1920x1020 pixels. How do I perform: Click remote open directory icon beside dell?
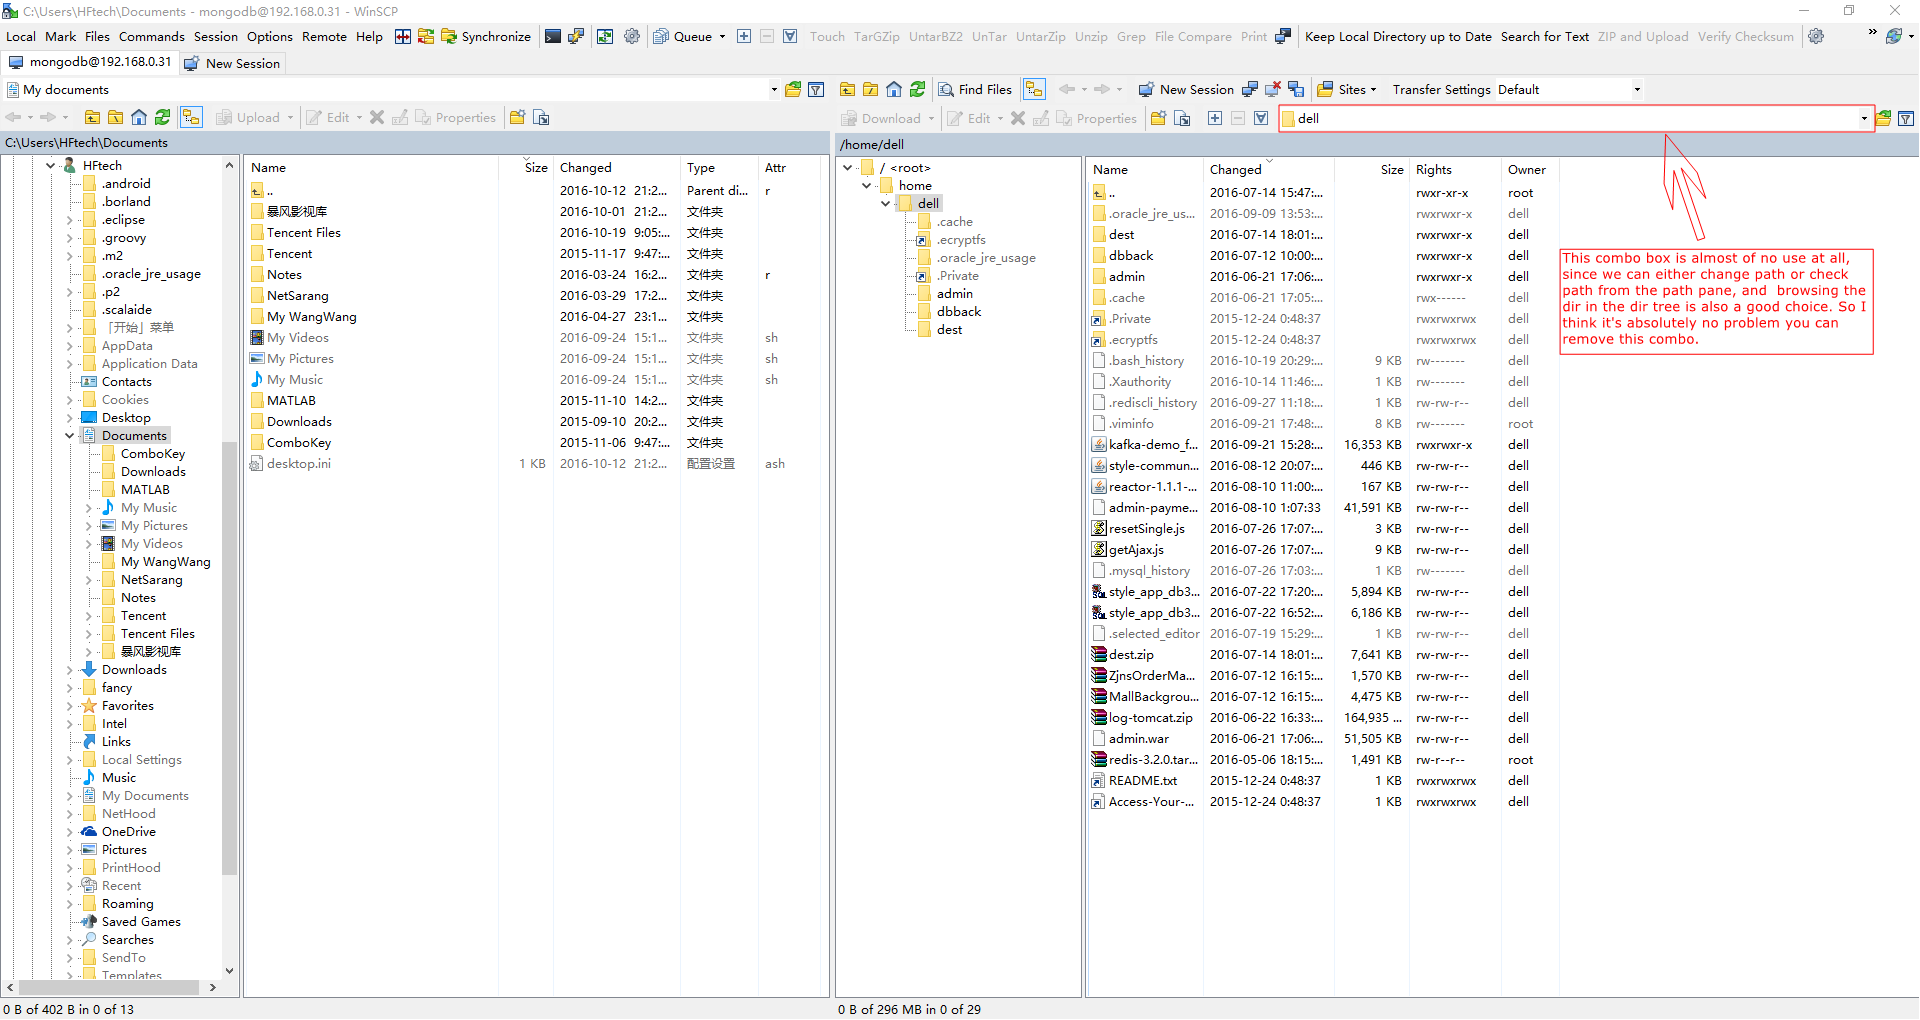point(1883,119)
